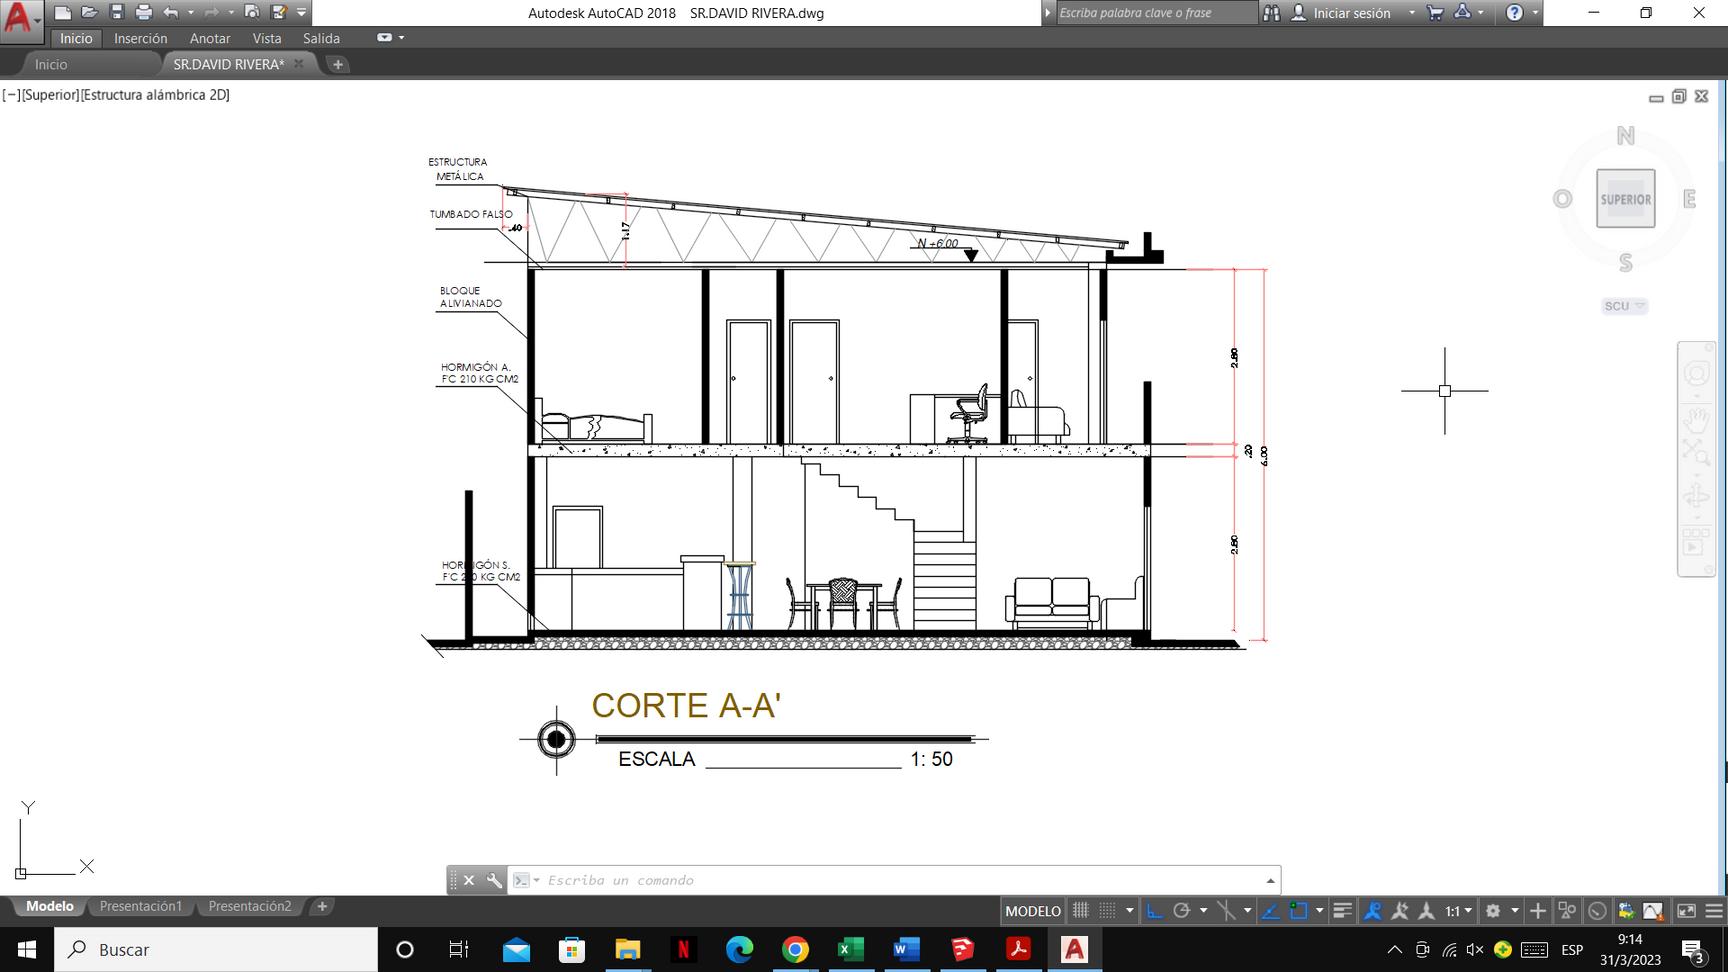Click the Save As pencil icon in Quick Access toolbar
Image resolution: width=1728 pixels, height=972 pixels.
[x=279, y=13]
